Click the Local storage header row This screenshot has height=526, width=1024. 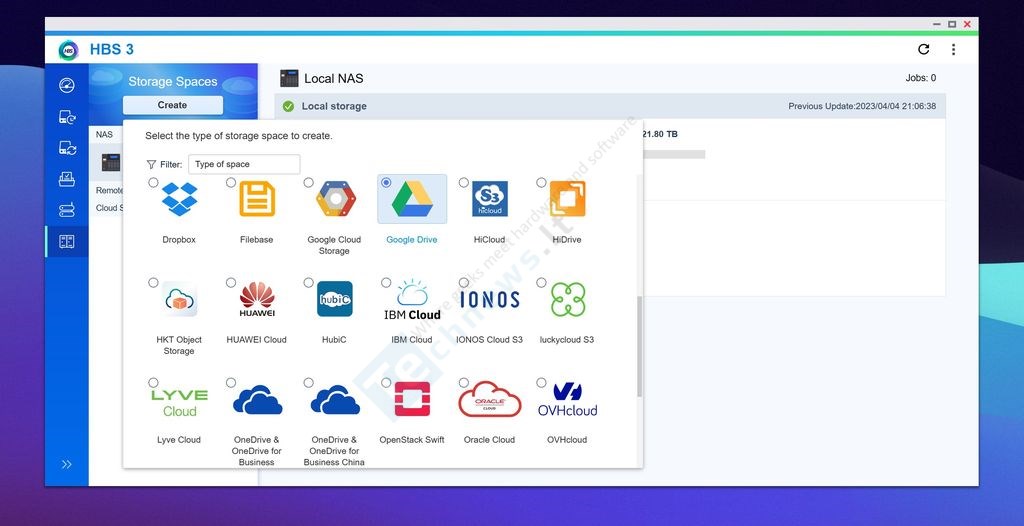(610, 106)
